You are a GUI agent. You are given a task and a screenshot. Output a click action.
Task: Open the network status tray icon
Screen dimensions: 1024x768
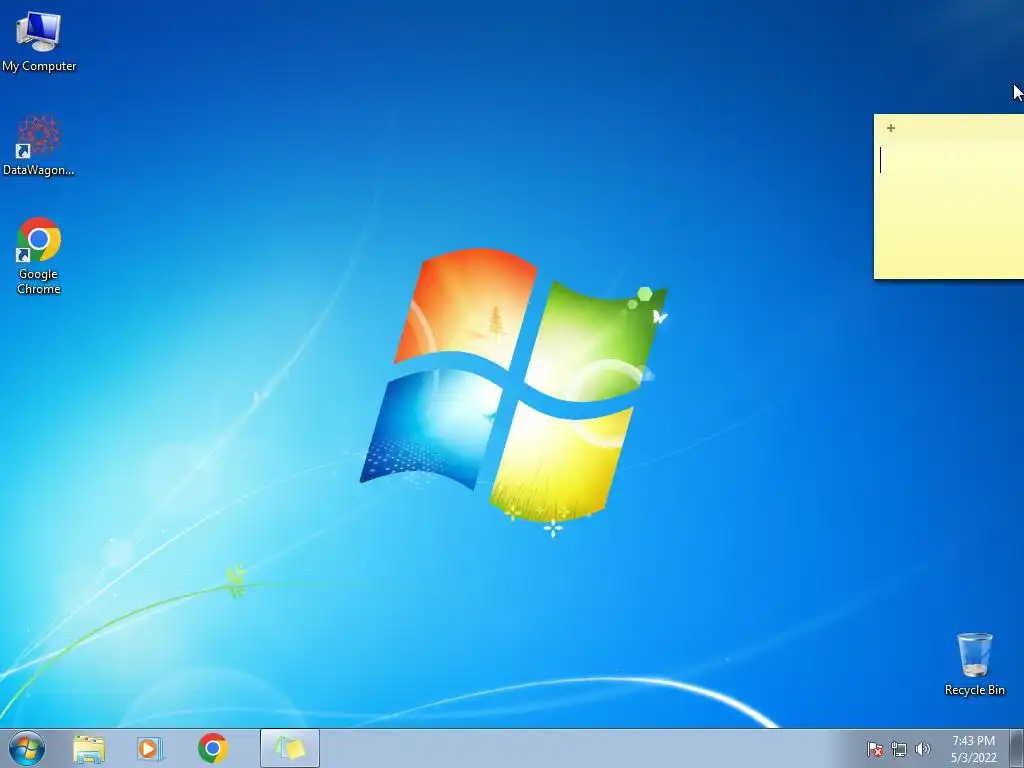coord(899,749)
